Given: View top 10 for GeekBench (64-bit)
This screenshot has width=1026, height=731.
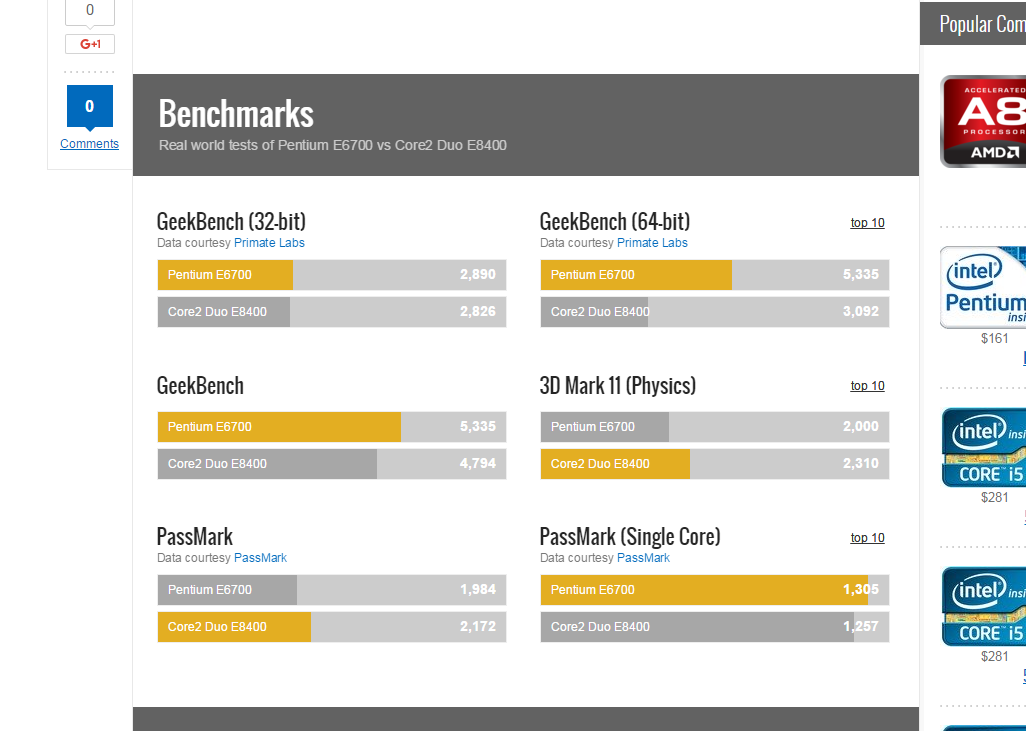Looking at the screenshot, I should (x=867, y=223).
